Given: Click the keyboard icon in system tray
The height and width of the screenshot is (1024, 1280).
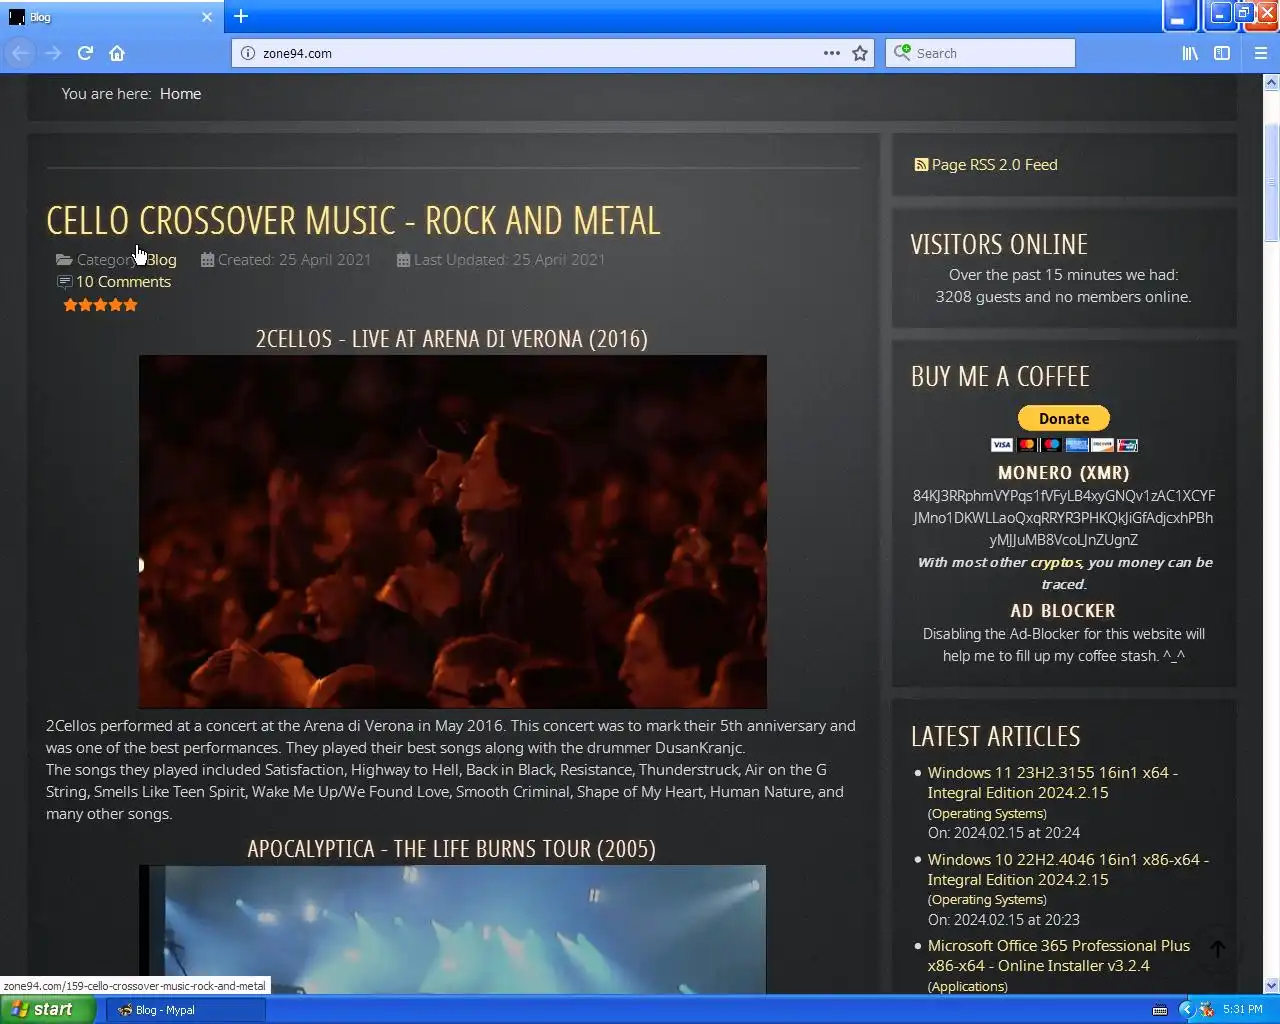Looking at the screenshot, I should (x=1160, y=1010).
